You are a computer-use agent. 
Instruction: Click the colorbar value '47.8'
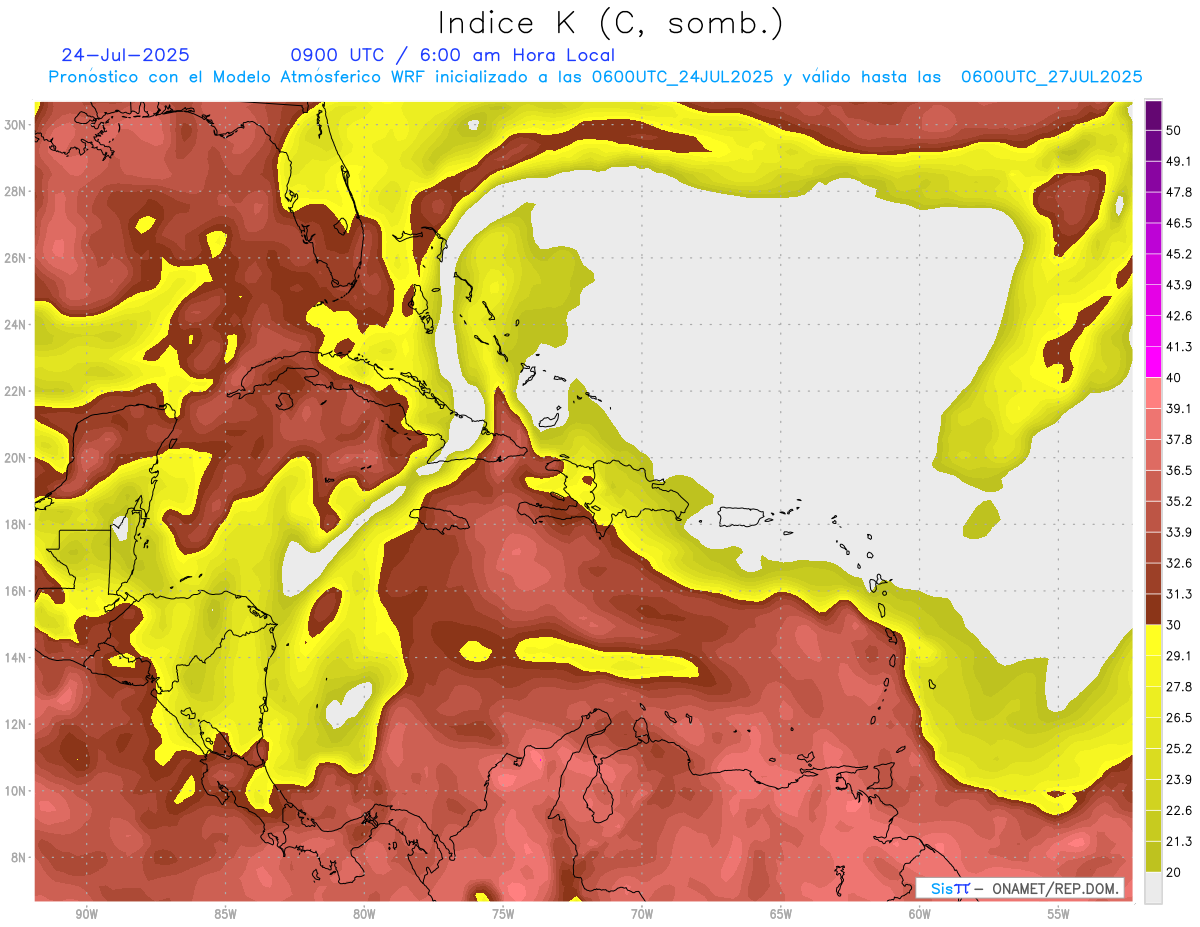point(1179,192)
